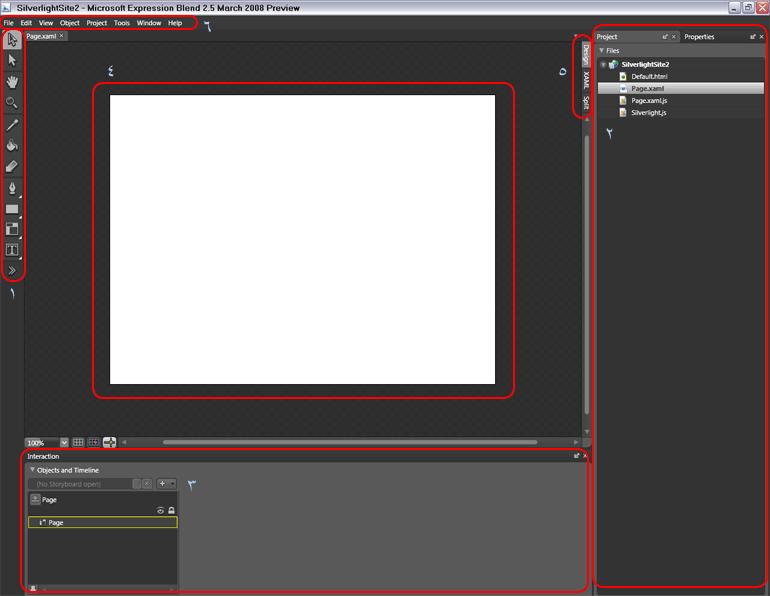Open the Edit menu
This screenshot has width=770, height=596.
[x=26, y=23]
